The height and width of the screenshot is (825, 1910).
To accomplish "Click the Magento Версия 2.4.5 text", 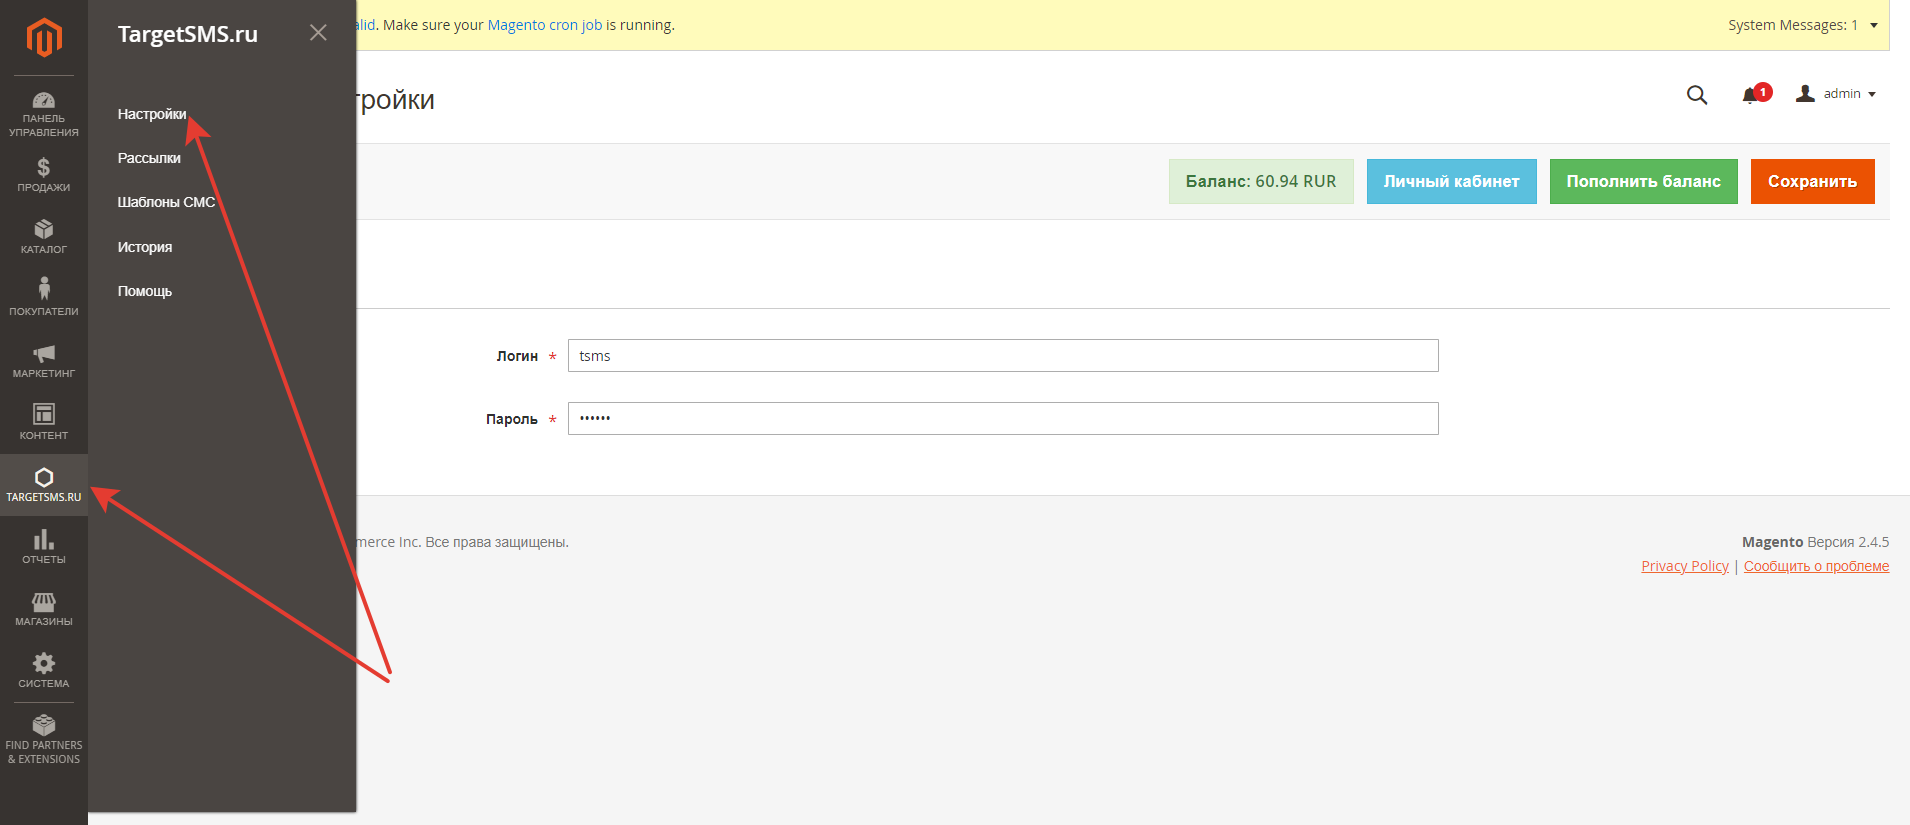I will point(1815,542).
